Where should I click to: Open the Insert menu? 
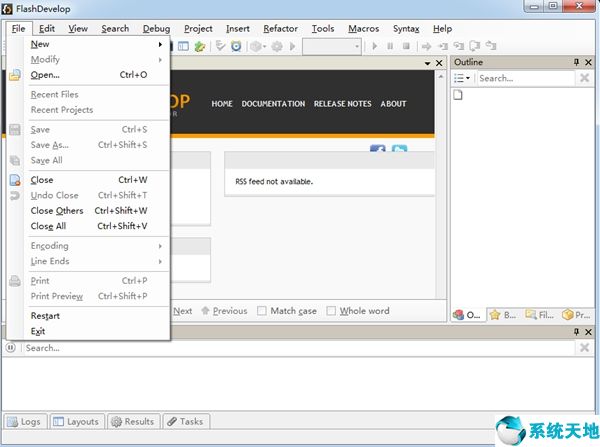pos(237,29)
